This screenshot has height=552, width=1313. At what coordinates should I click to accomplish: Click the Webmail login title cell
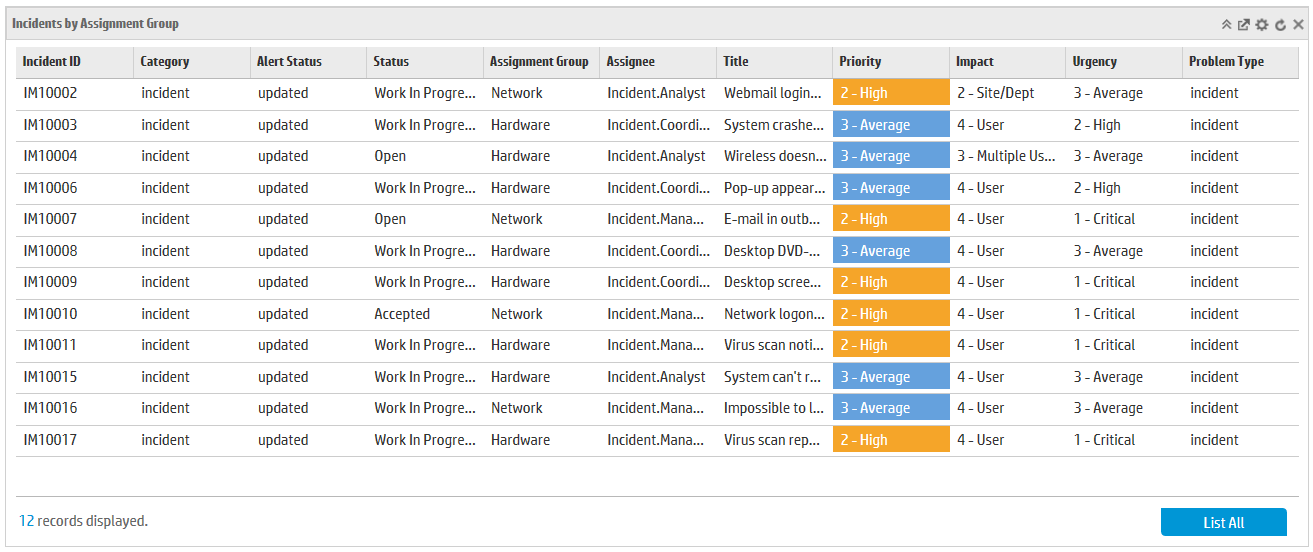coord(774,93)
